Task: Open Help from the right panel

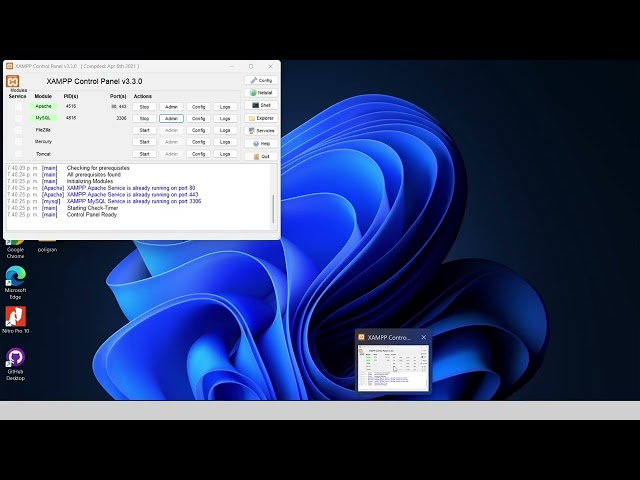Action: [261, 144]
